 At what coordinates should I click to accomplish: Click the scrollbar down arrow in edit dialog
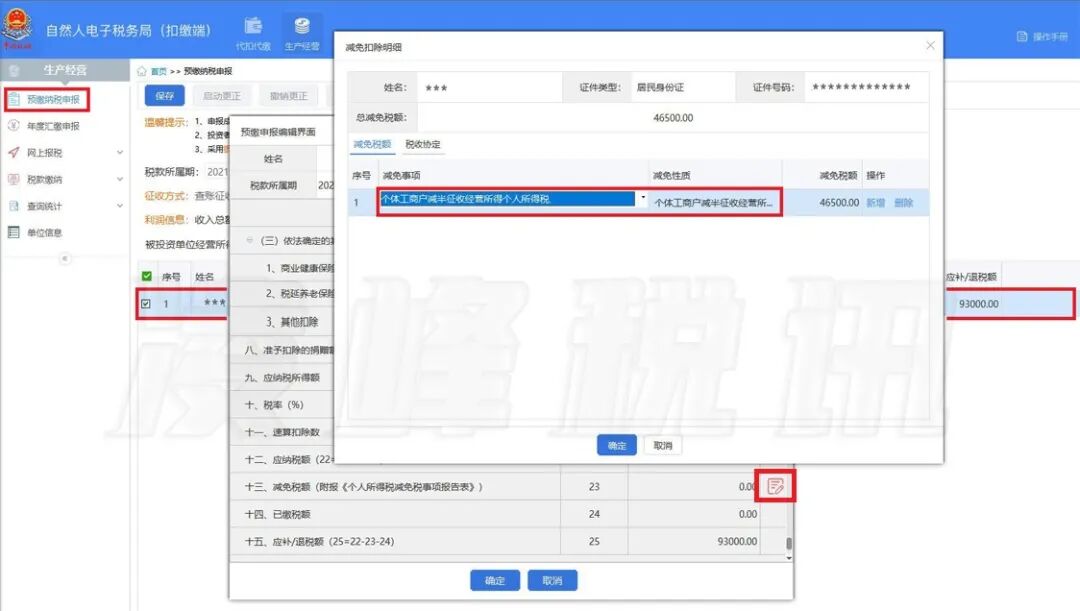(789, 557)
